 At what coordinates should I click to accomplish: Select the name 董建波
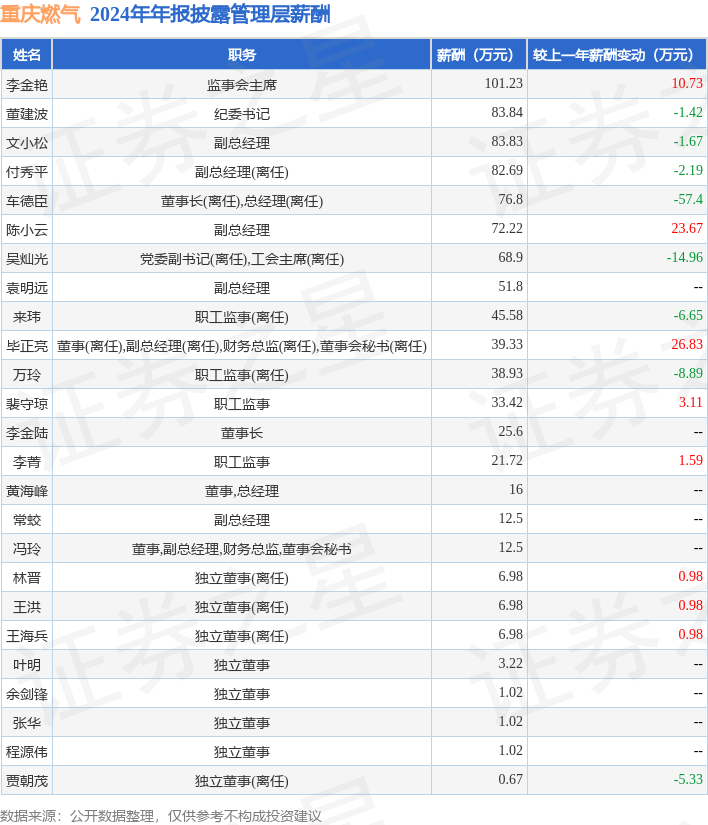click(27, 114)
